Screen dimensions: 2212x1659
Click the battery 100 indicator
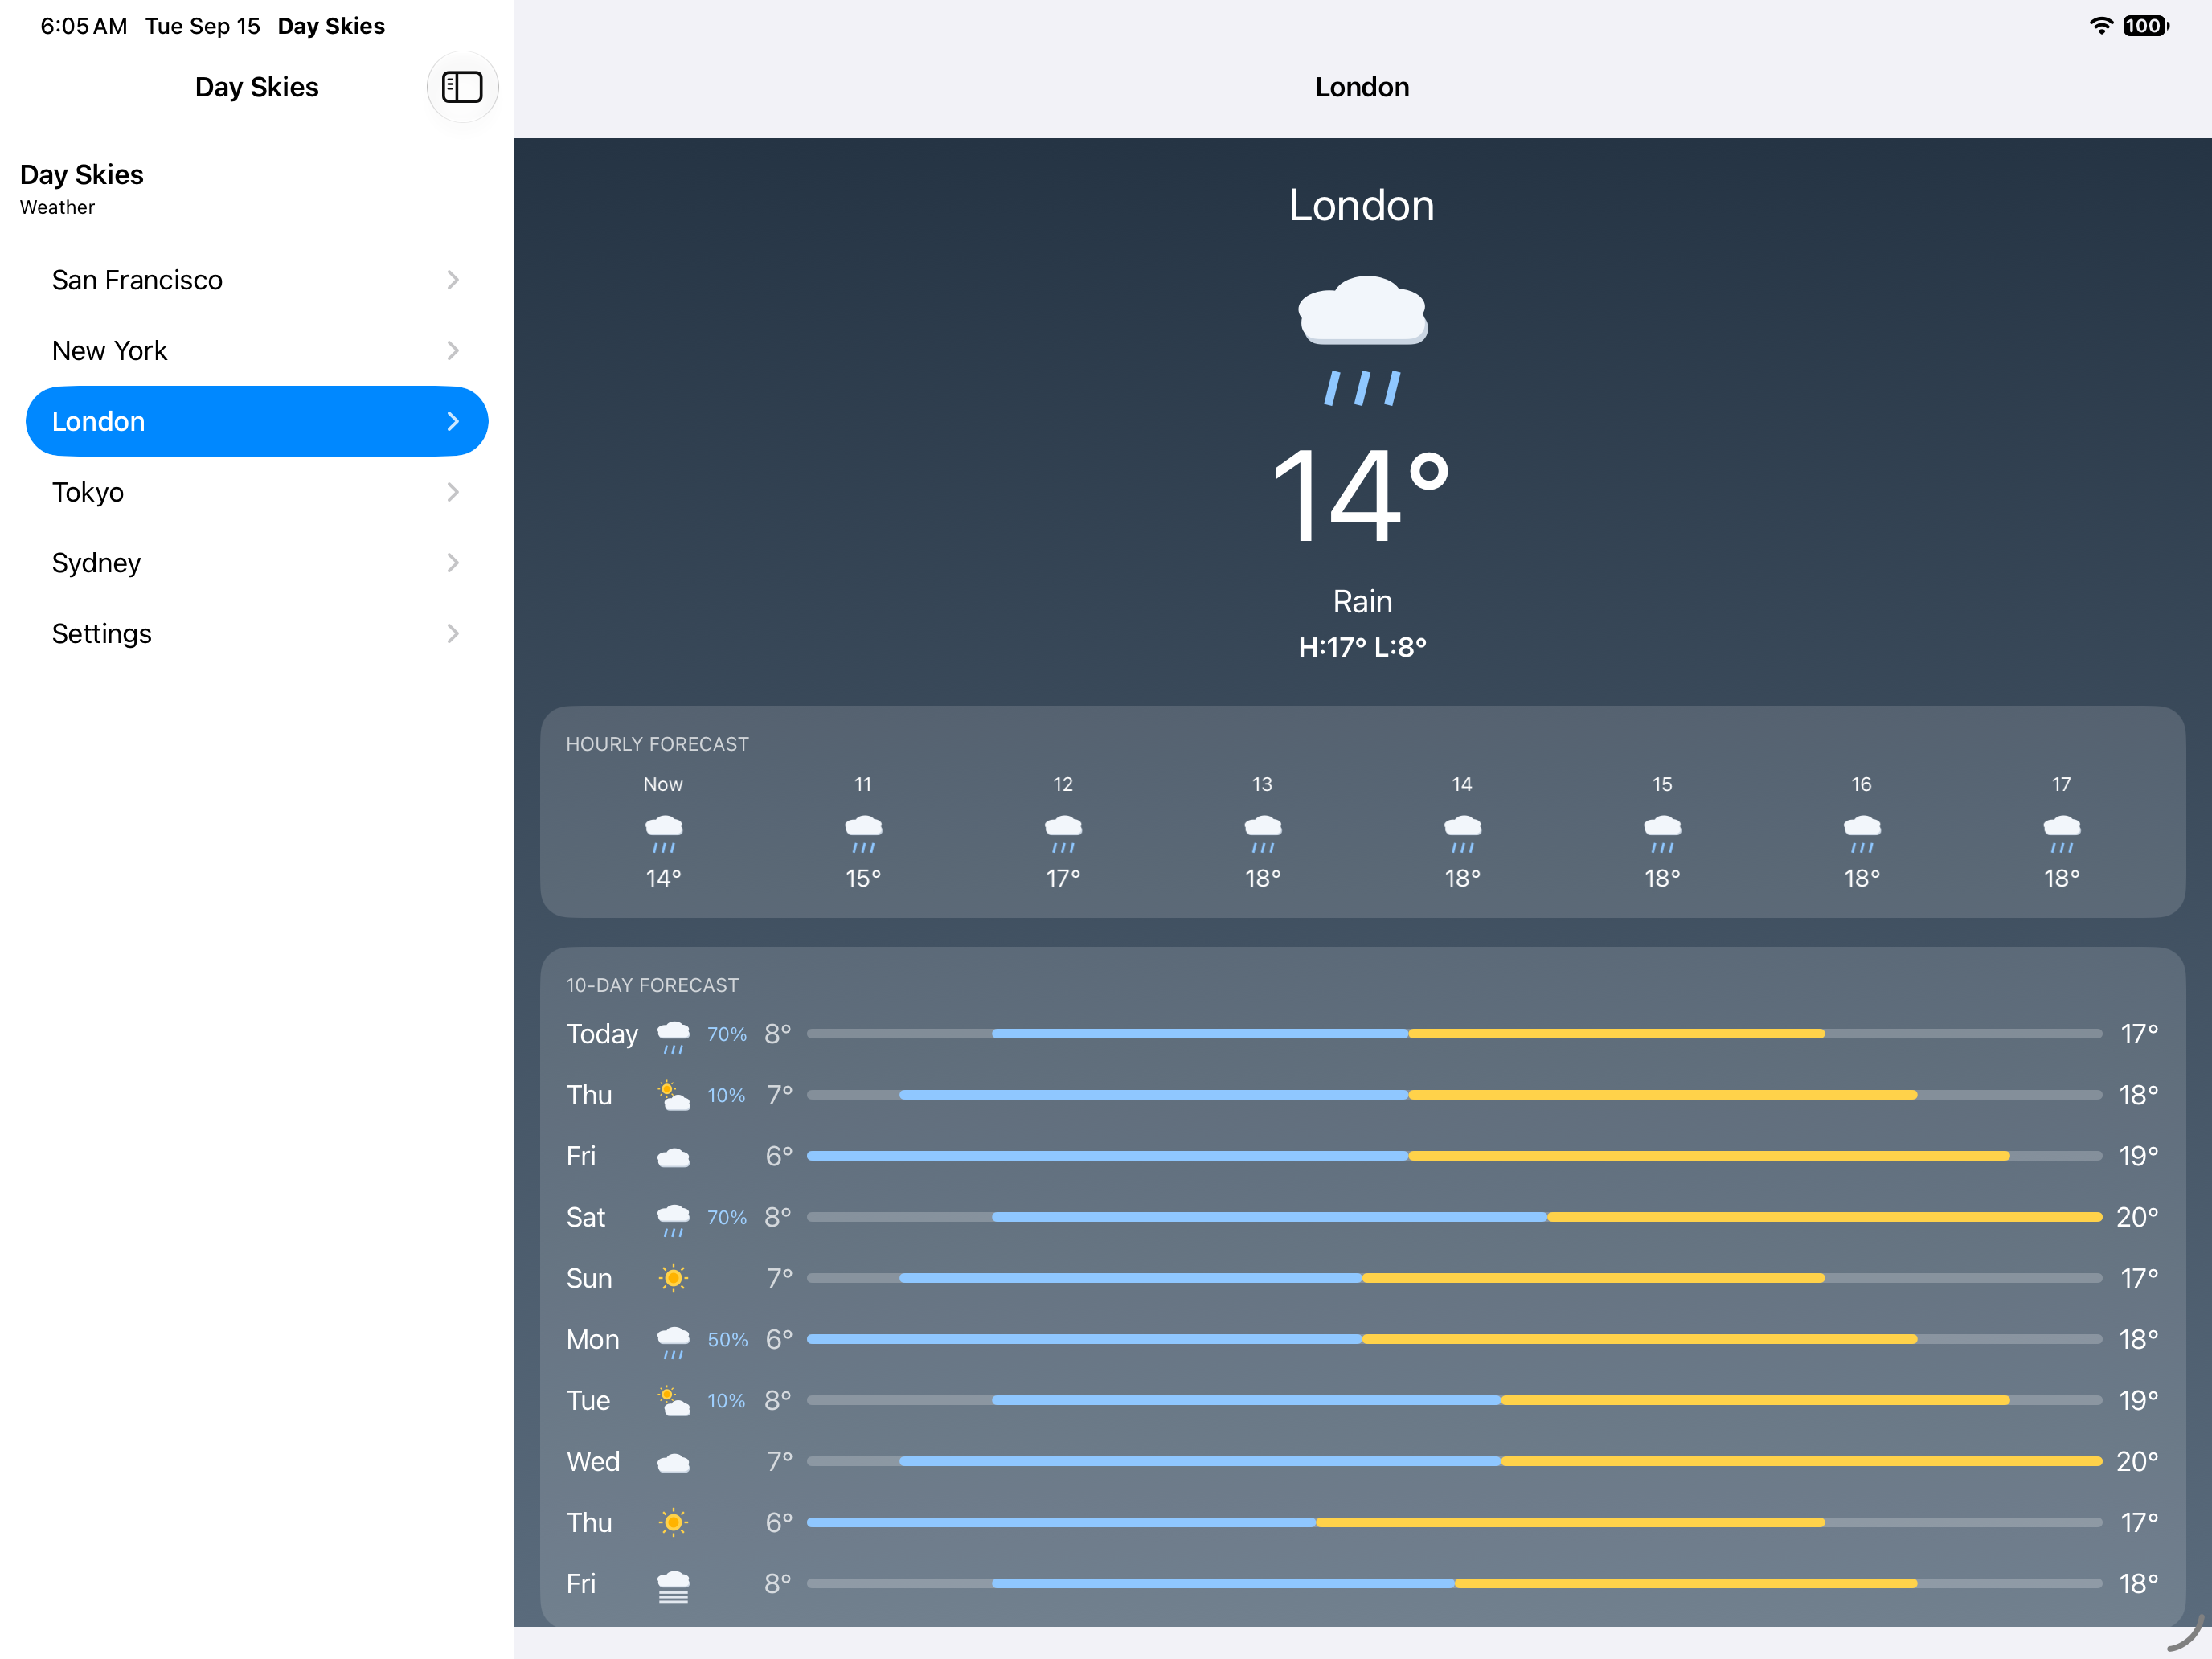pos(2146,25)
